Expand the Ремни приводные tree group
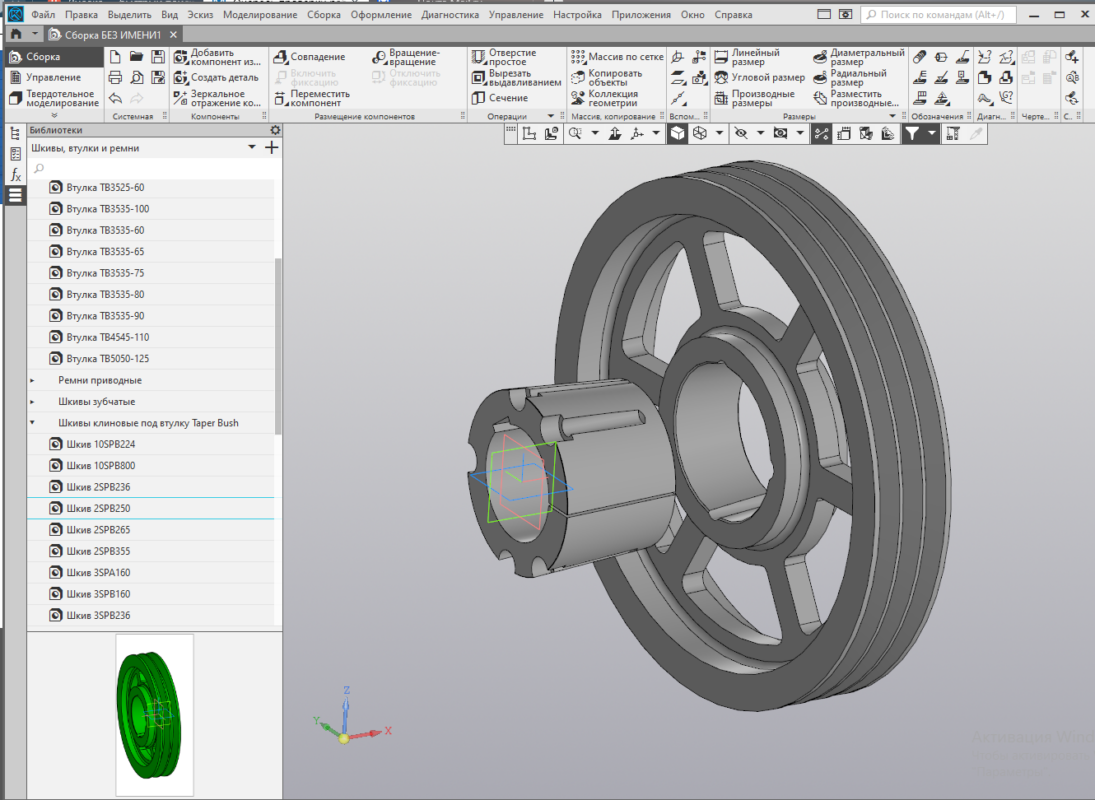This screenshot has width=1095, height=800. [x=32, y=381]
